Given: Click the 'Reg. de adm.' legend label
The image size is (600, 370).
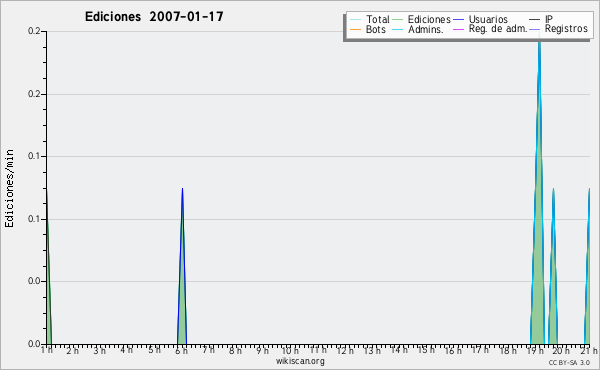Looking at the screenshot, I should point(498,29).
